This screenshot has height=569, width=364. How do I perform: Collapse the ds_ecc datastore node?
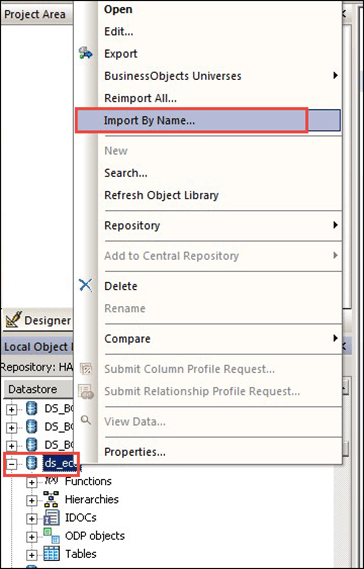click(12, 464)
